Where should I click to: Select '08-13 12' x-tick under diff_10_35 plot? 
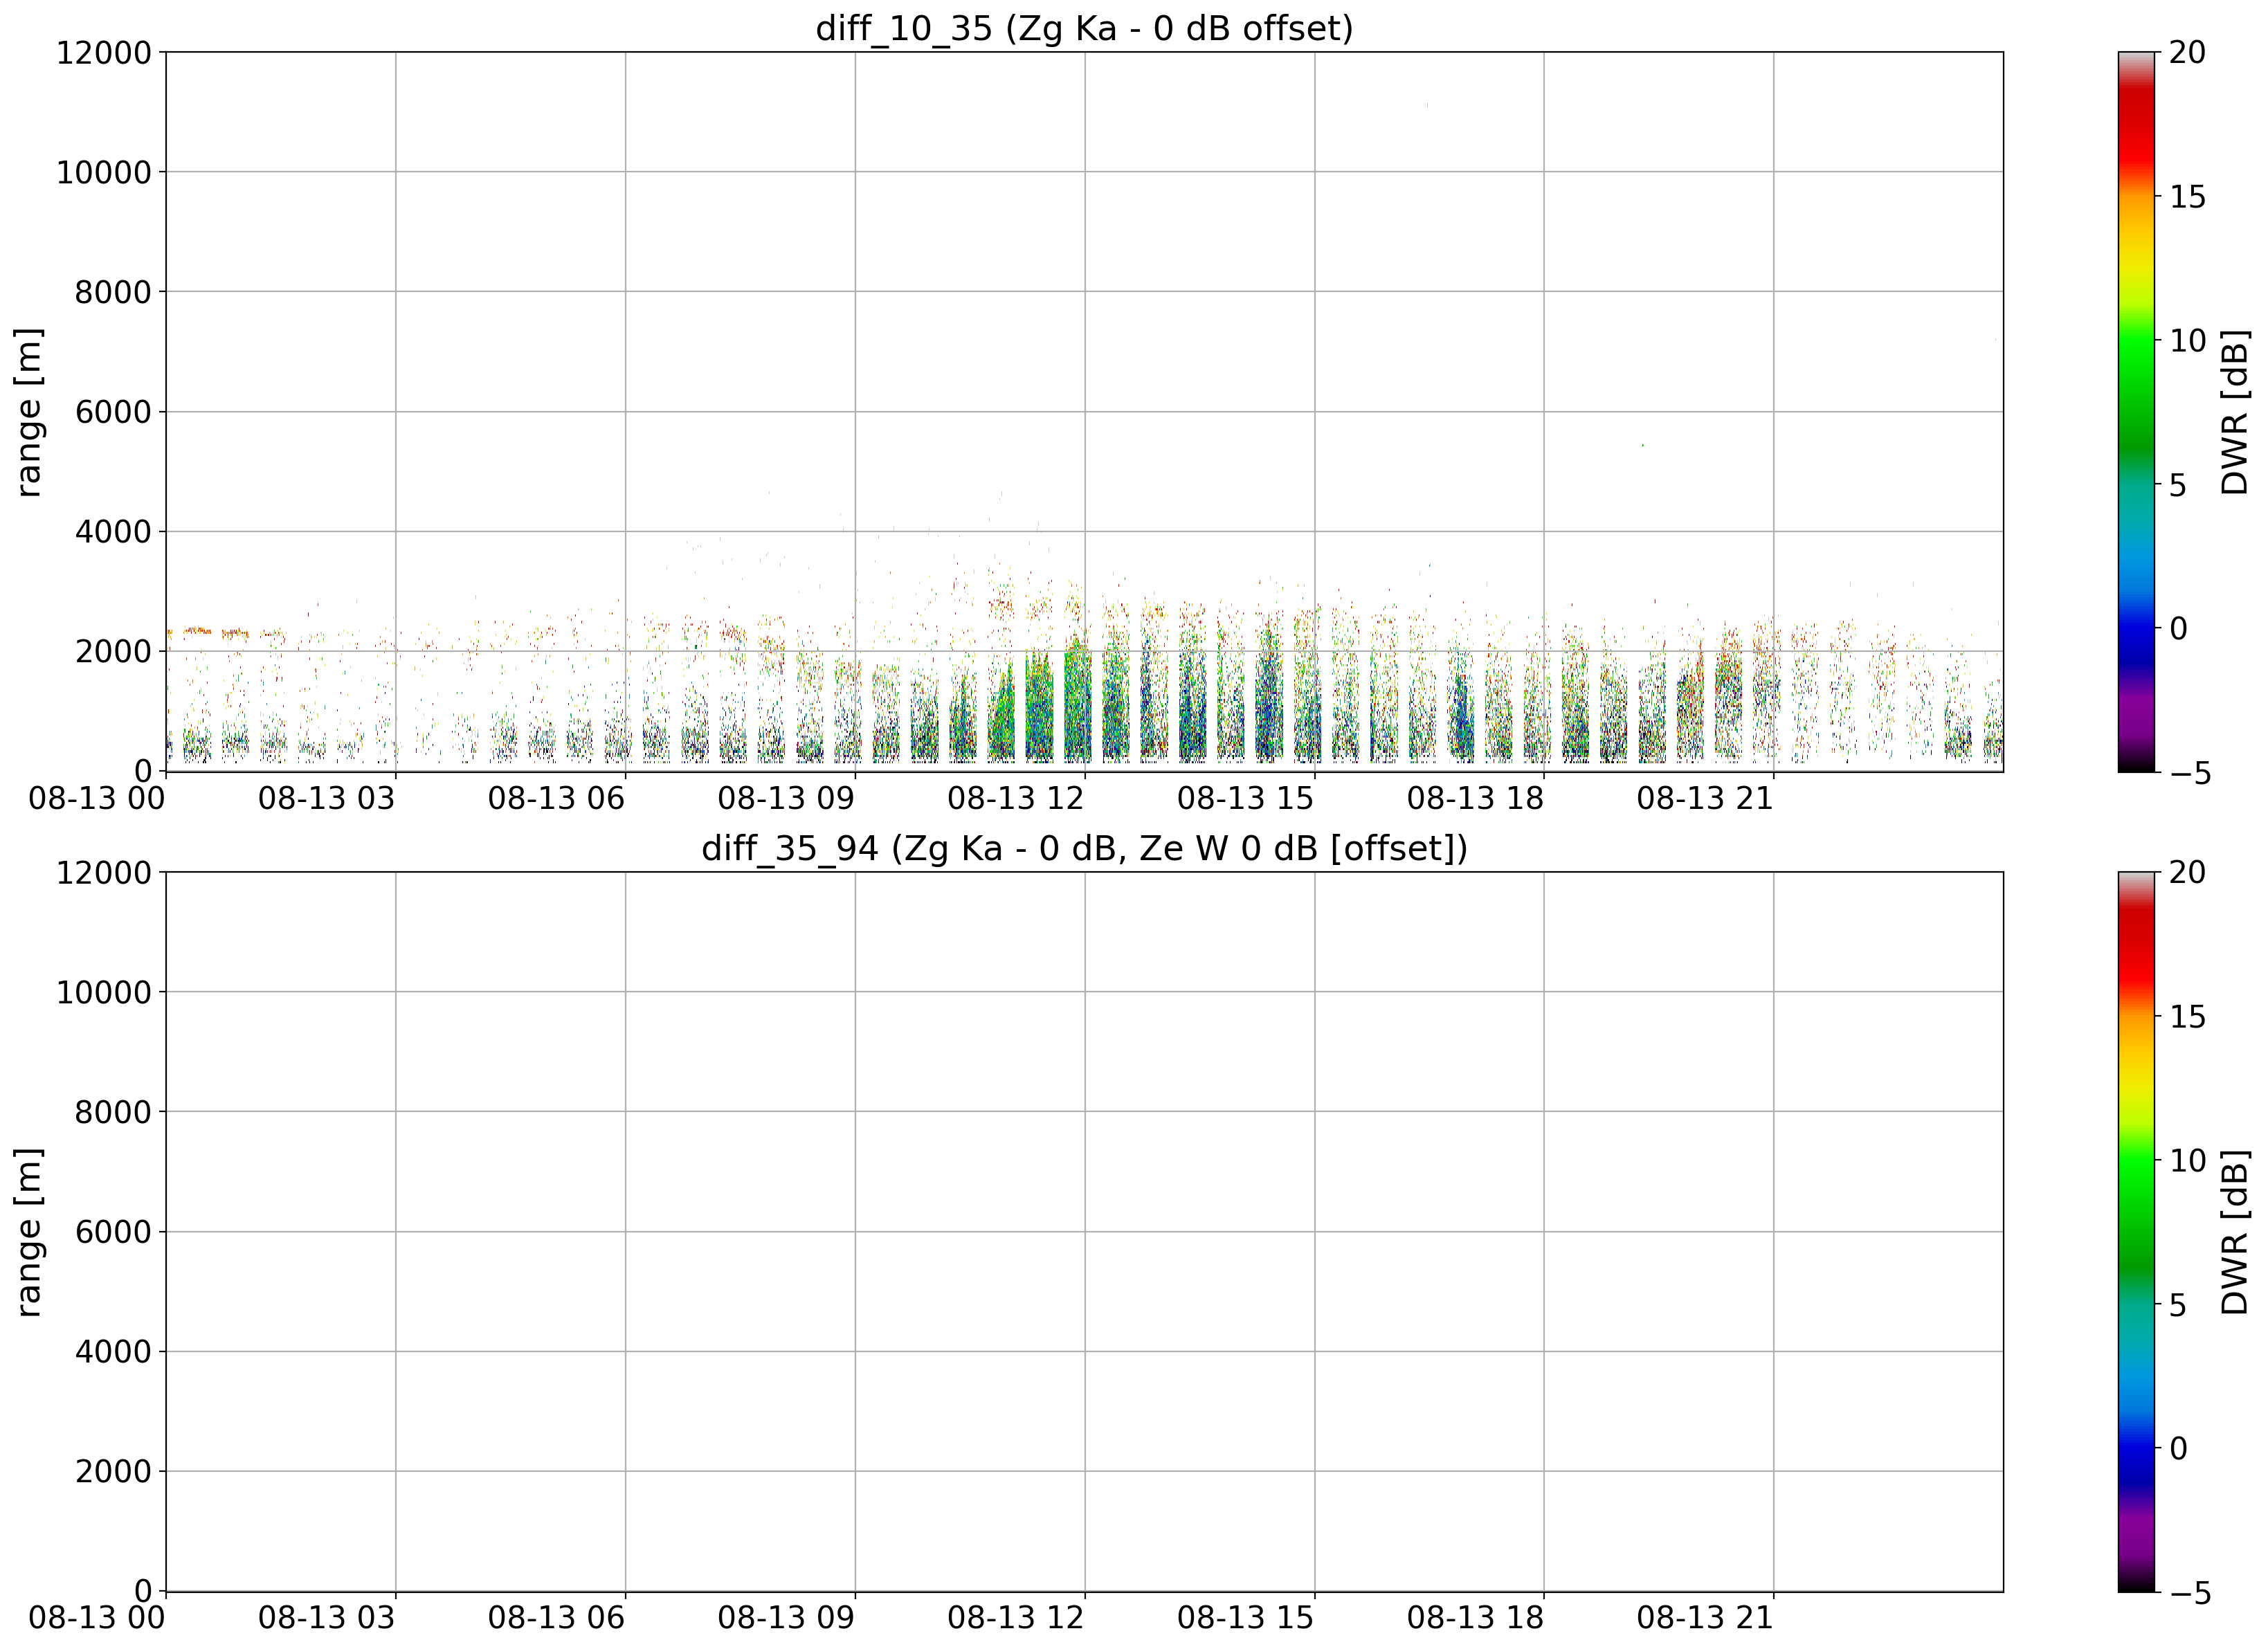[1016, 798]
